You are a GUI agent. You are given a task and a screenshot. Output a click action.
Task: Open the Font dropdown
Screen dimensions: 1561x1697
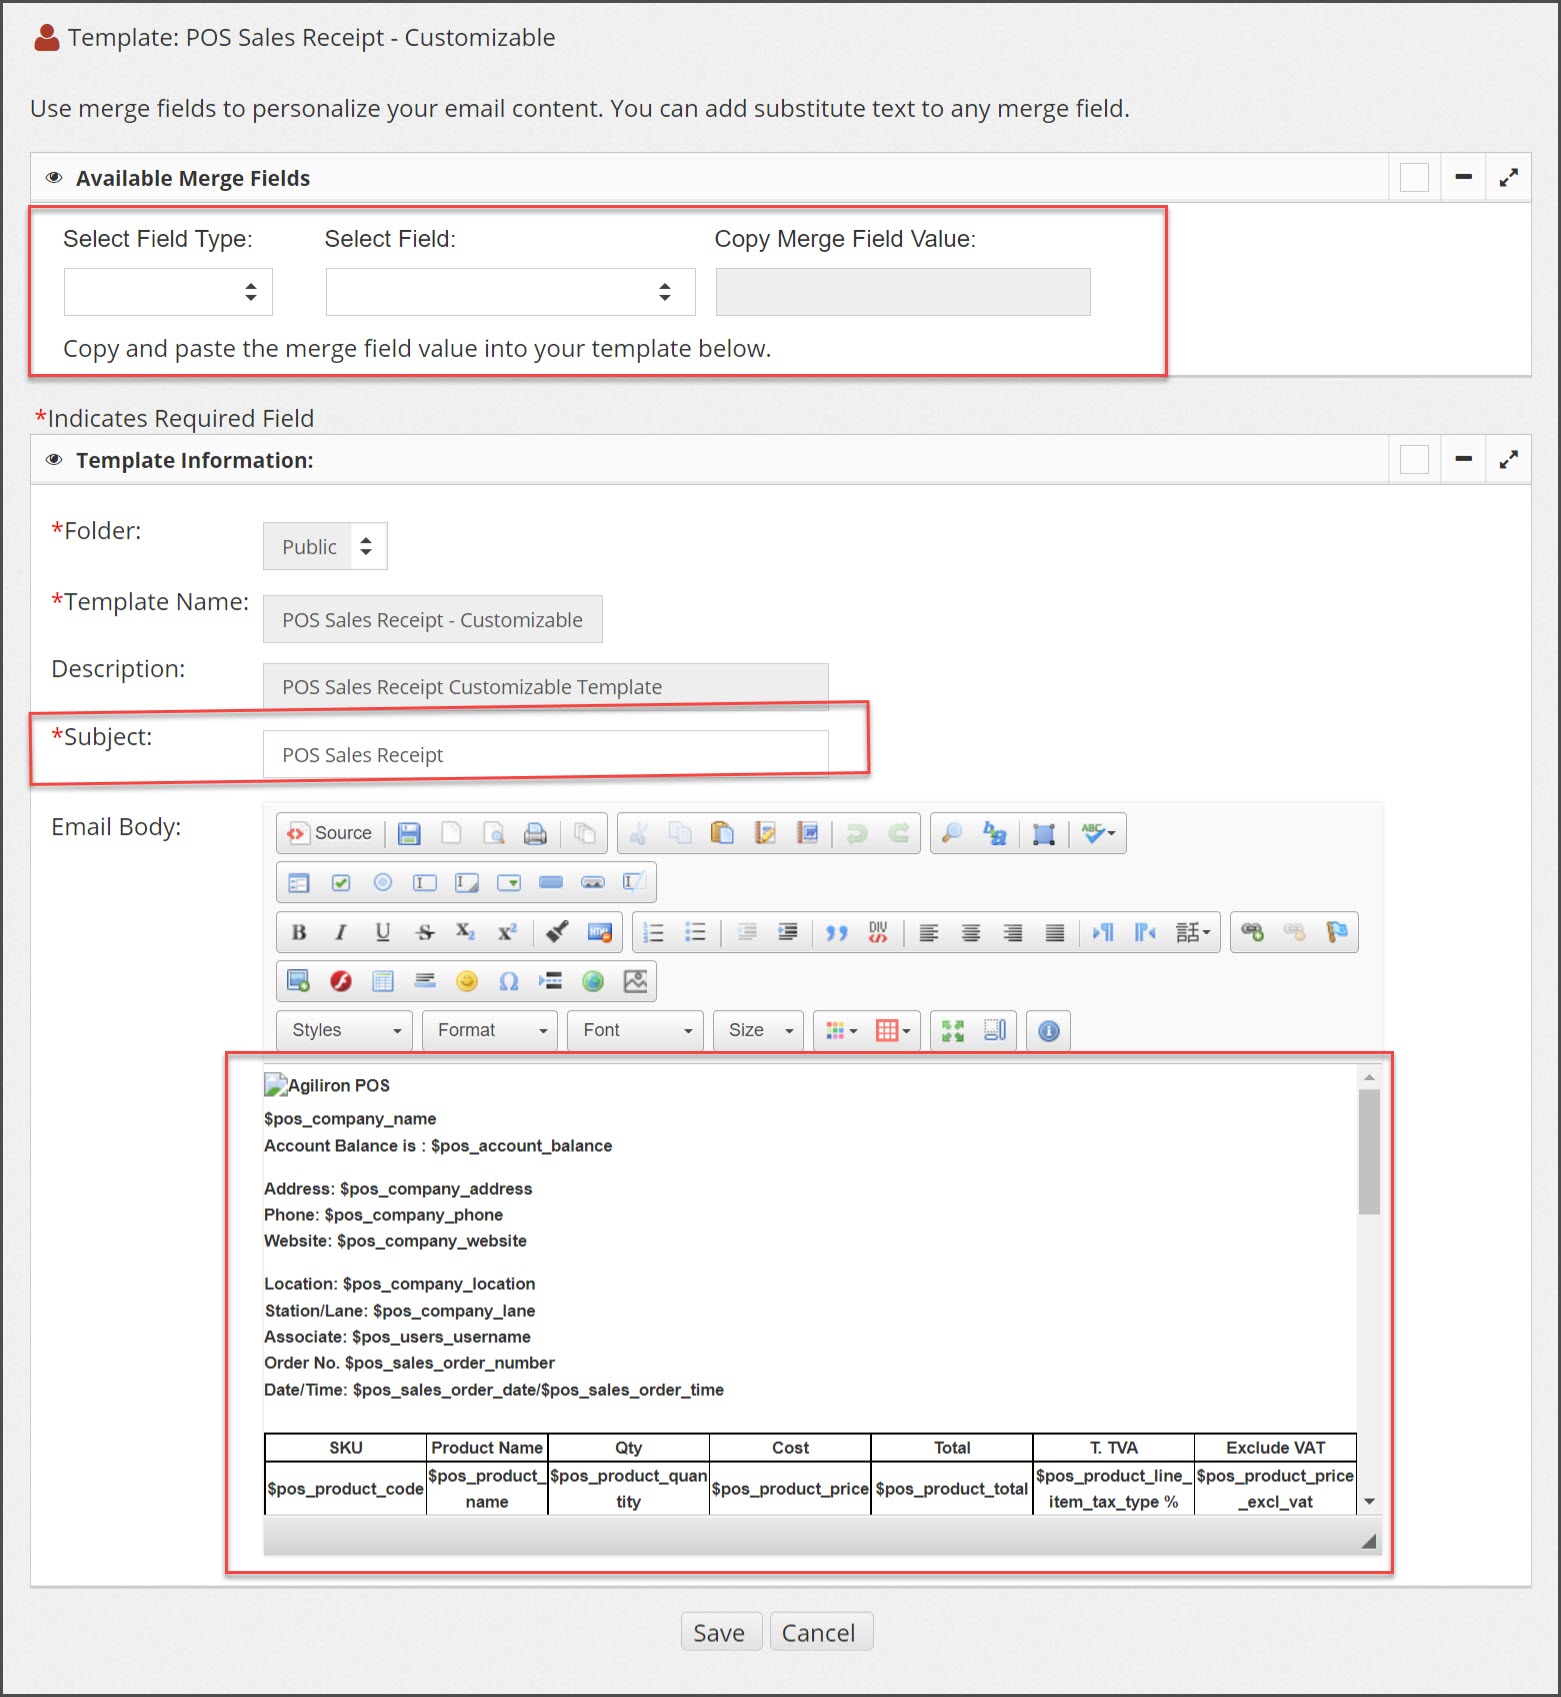pos(635,1030)
